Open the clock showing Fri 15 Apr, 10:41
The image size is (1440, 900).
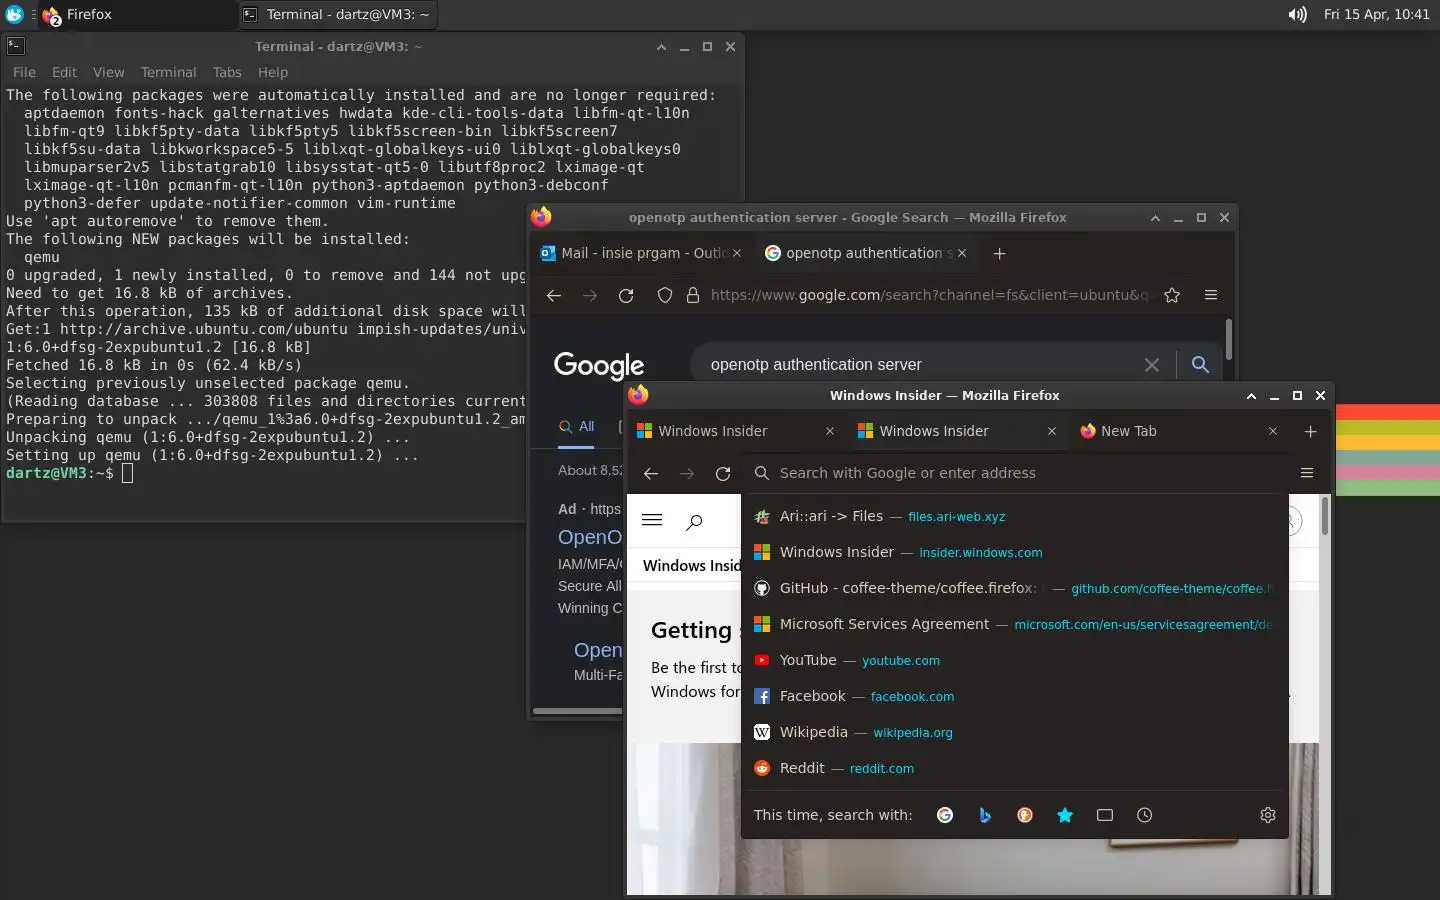pos(1376,14)
